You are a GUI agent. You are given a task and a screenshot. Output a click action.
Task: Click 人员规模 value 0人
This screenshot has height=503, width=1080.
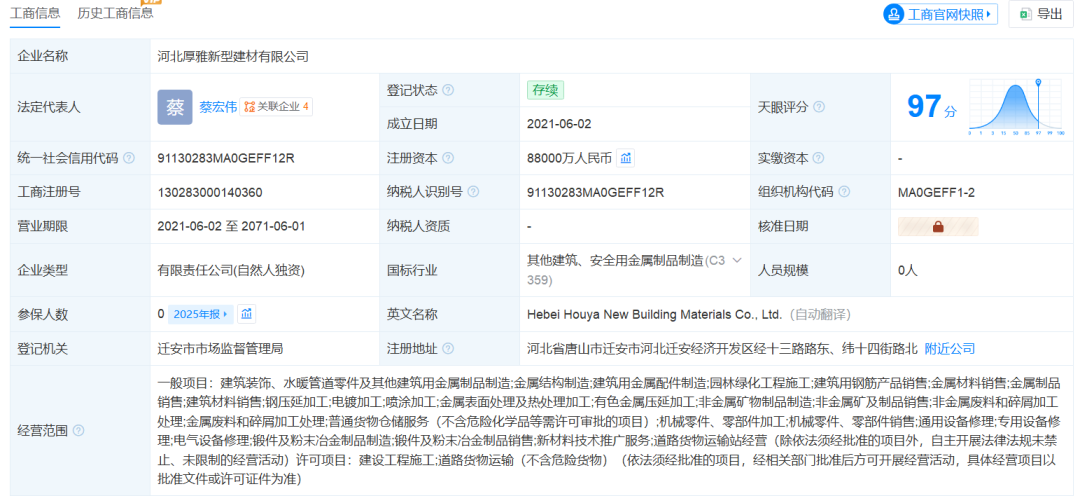click(908, 271)
